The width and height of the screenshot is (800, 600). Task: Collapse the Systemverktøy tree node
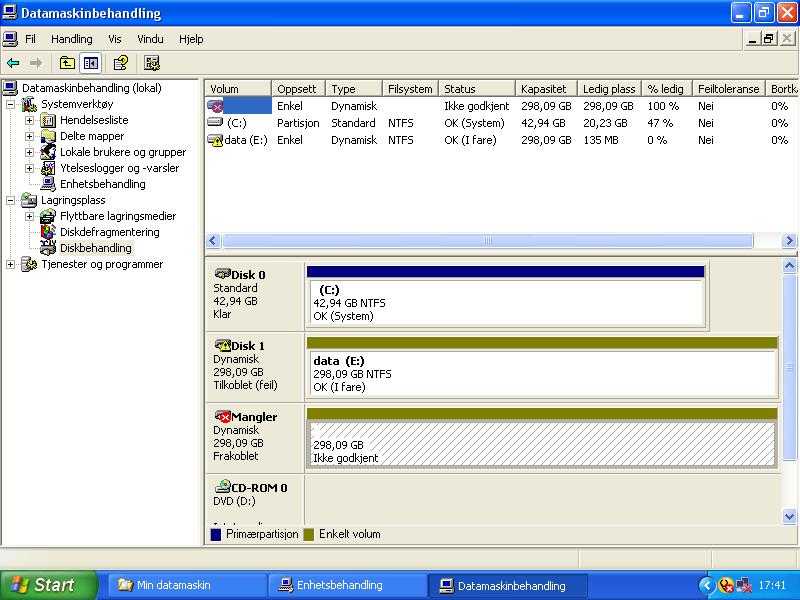click(10, 105)
